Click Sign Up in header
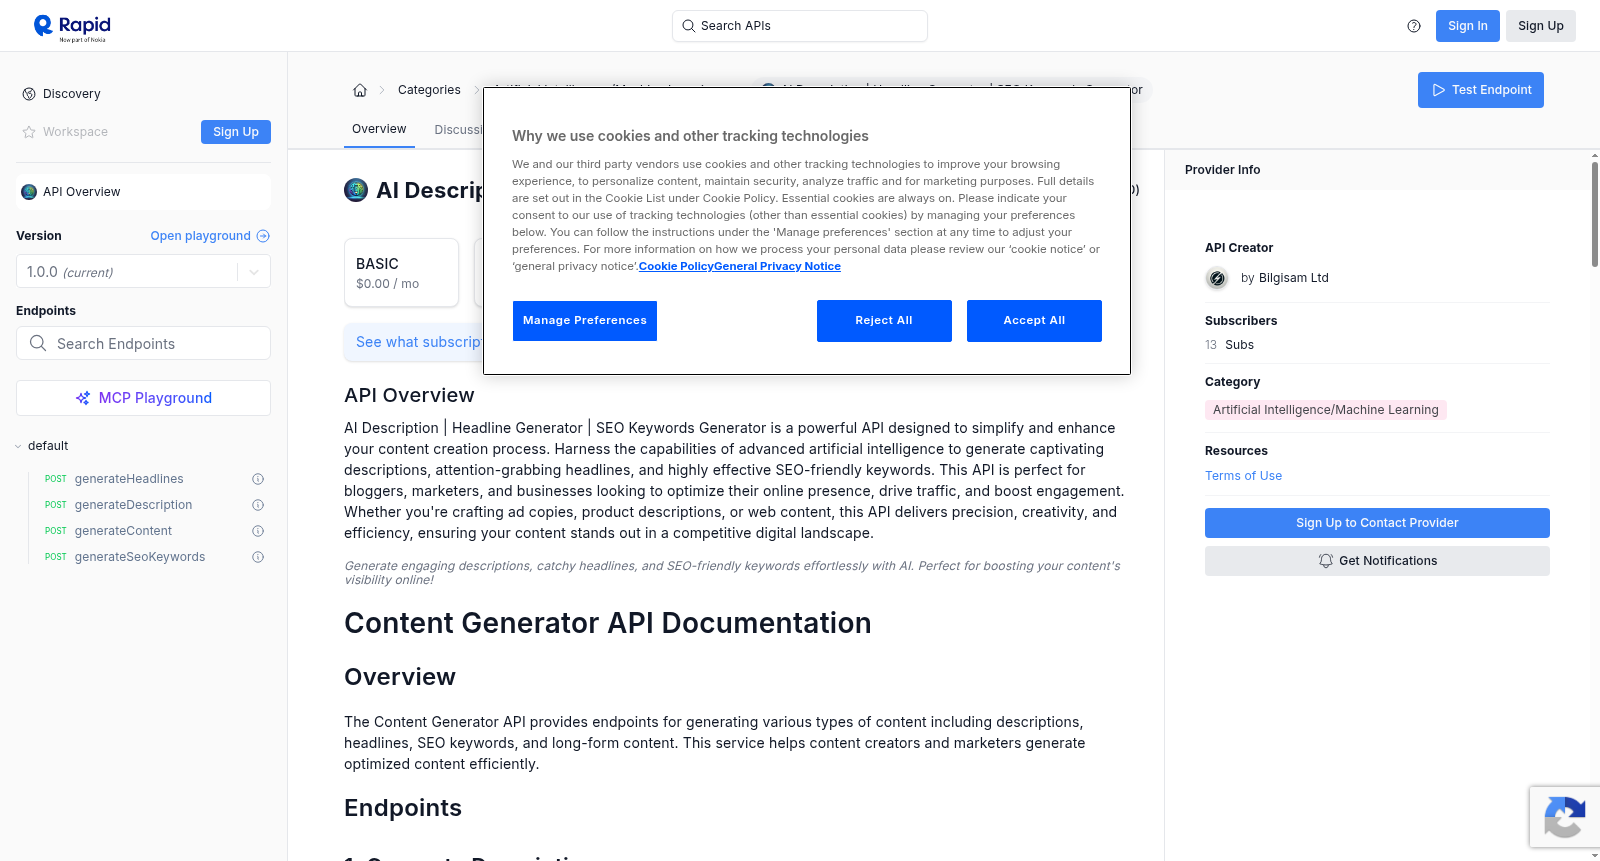 [x=1541, y=26]
